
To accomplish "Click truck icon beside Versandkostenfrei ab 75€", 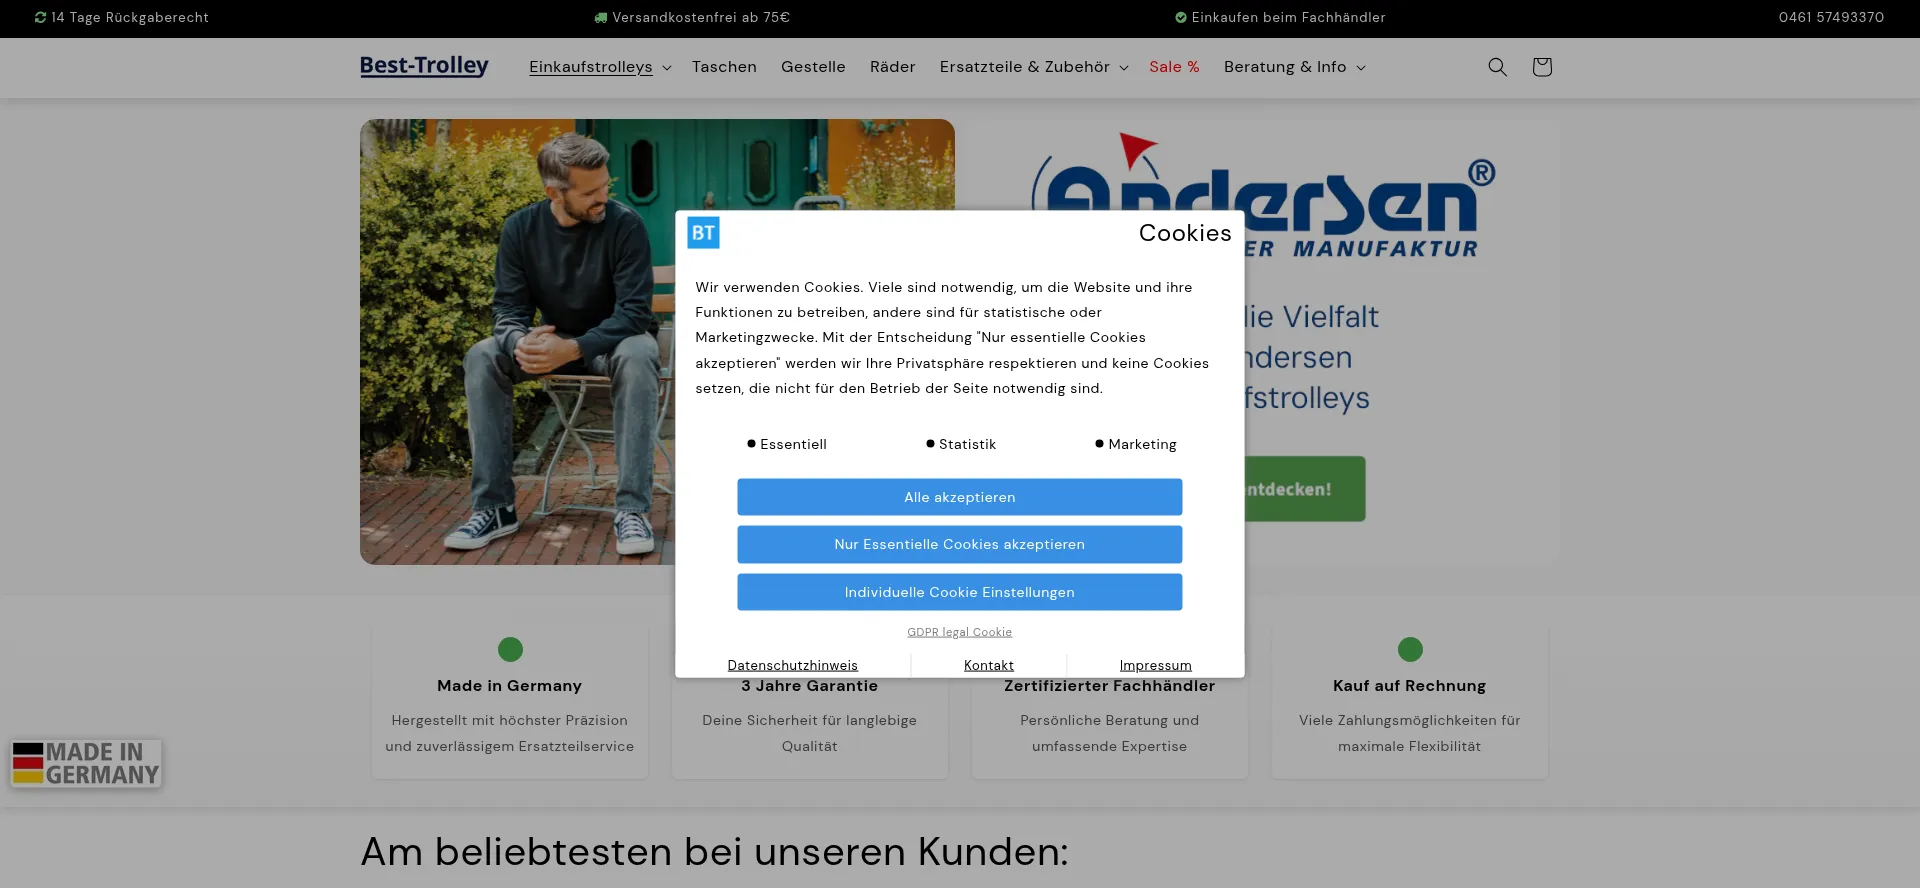I will [600, 18].
